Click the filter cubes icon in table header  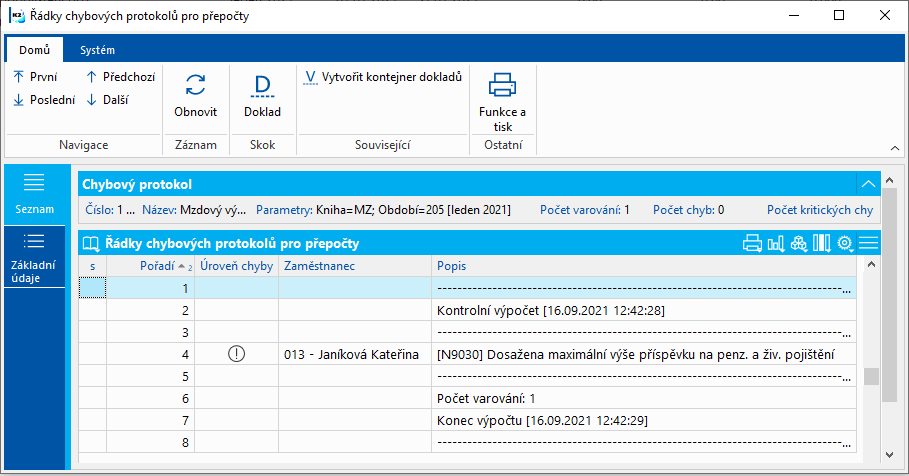pos(799,243)
